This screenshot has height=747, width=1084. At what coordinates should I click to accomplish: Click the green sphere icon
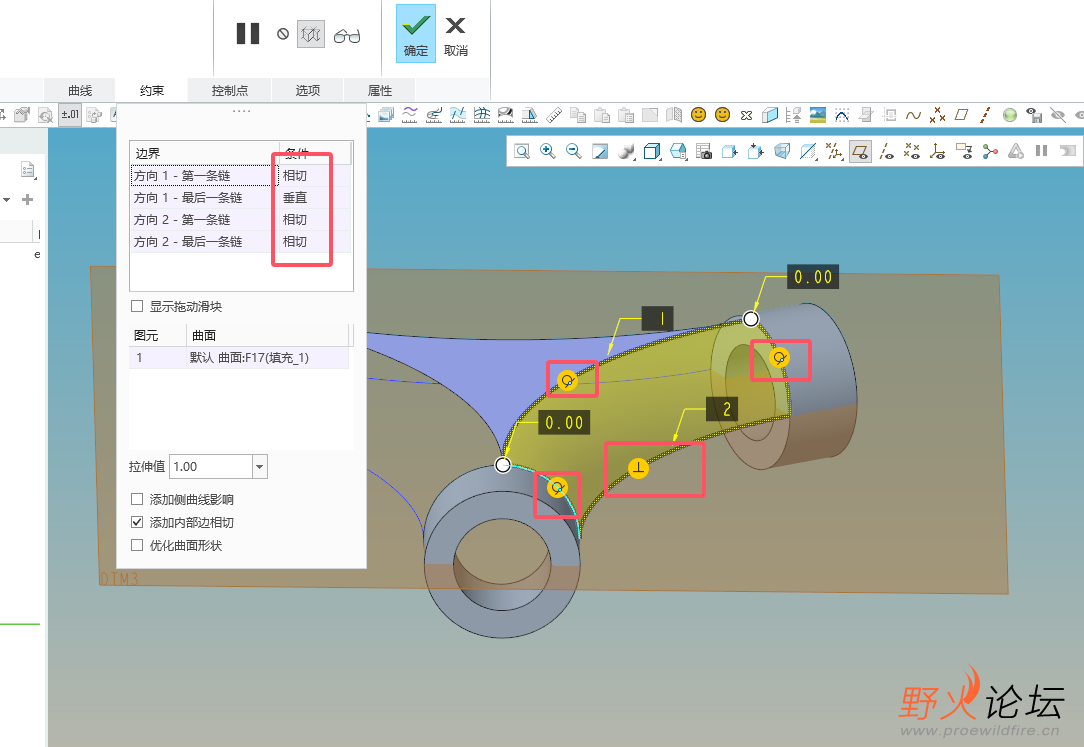1009,115
